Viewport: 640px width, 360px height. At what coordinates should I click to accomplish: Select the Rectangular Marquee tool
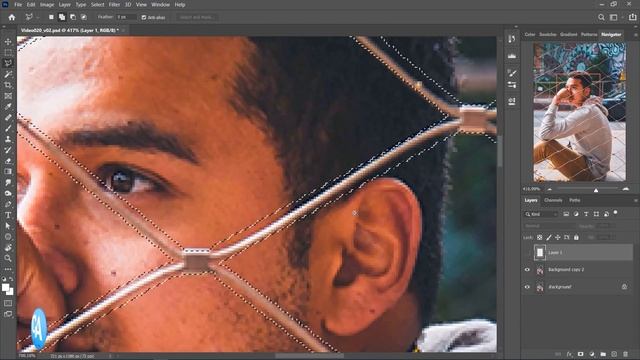click(8, 53)
